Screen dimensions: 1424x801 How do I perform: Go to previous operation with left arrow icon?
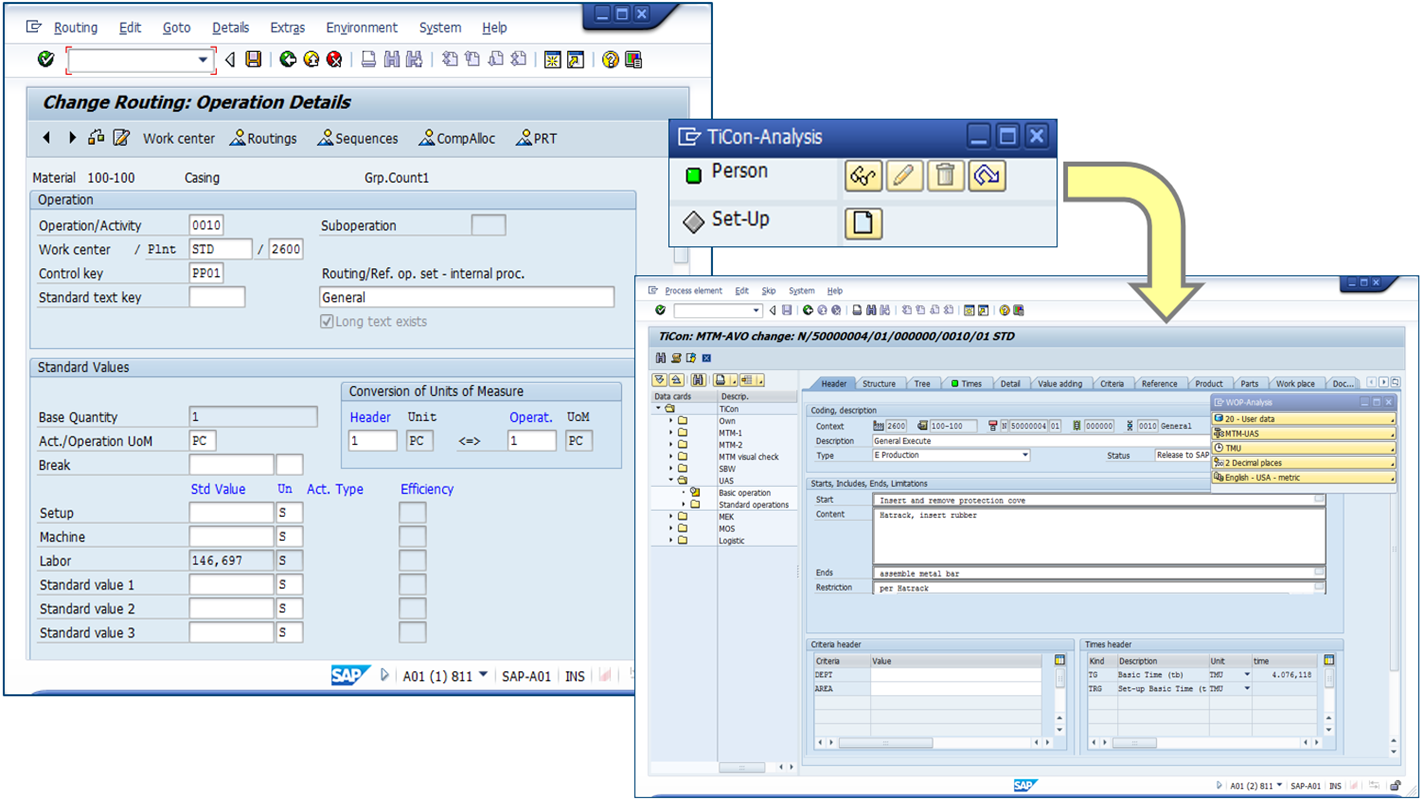tap(46, 138)
